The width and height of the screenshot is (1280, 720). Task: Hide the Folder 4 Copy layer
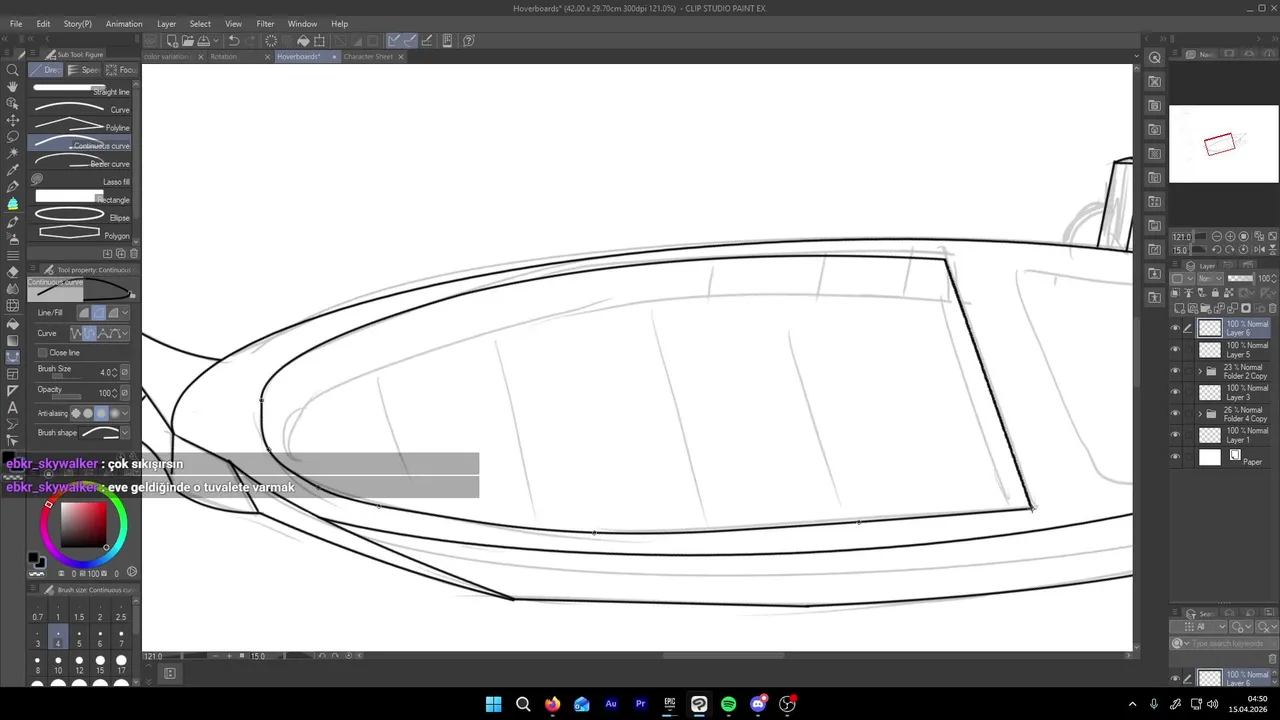pos(1175,414)
